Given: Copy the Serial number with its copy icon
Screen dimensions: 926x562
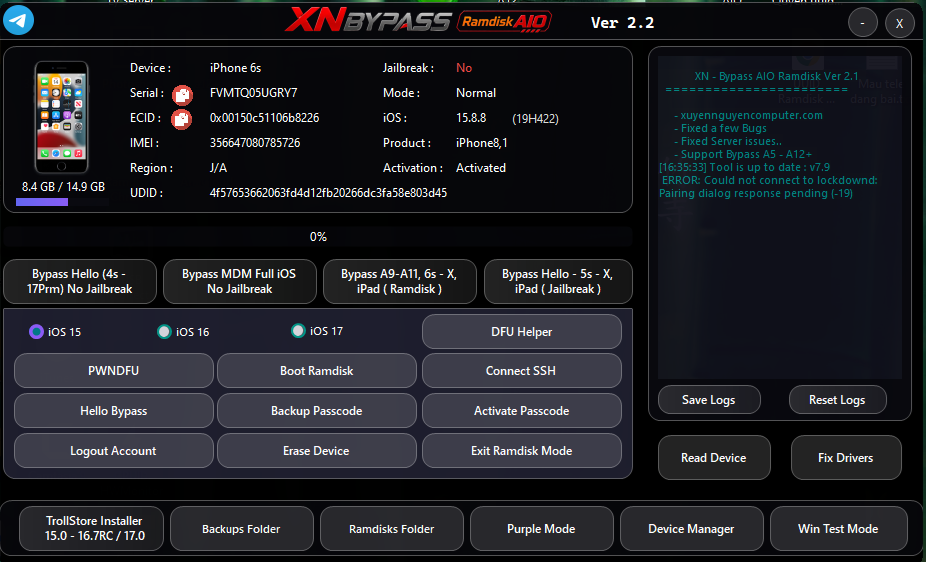Looking at the screenshot, I should [x=182, y=94].
